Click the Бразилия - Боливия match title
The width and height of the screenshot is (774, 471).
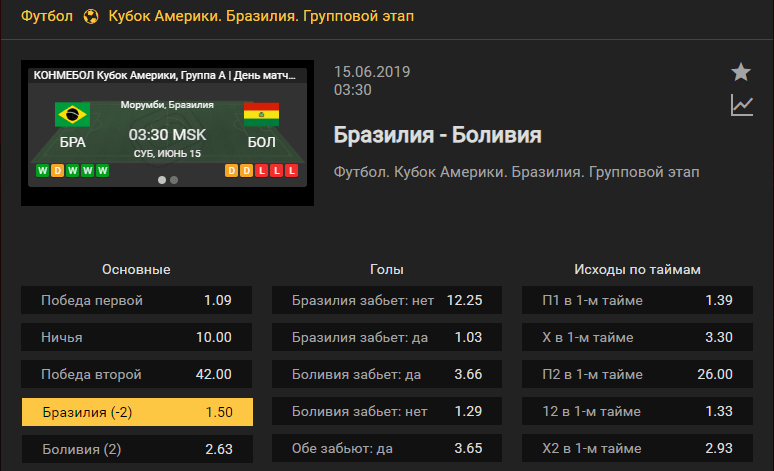(x=437, y=135)
